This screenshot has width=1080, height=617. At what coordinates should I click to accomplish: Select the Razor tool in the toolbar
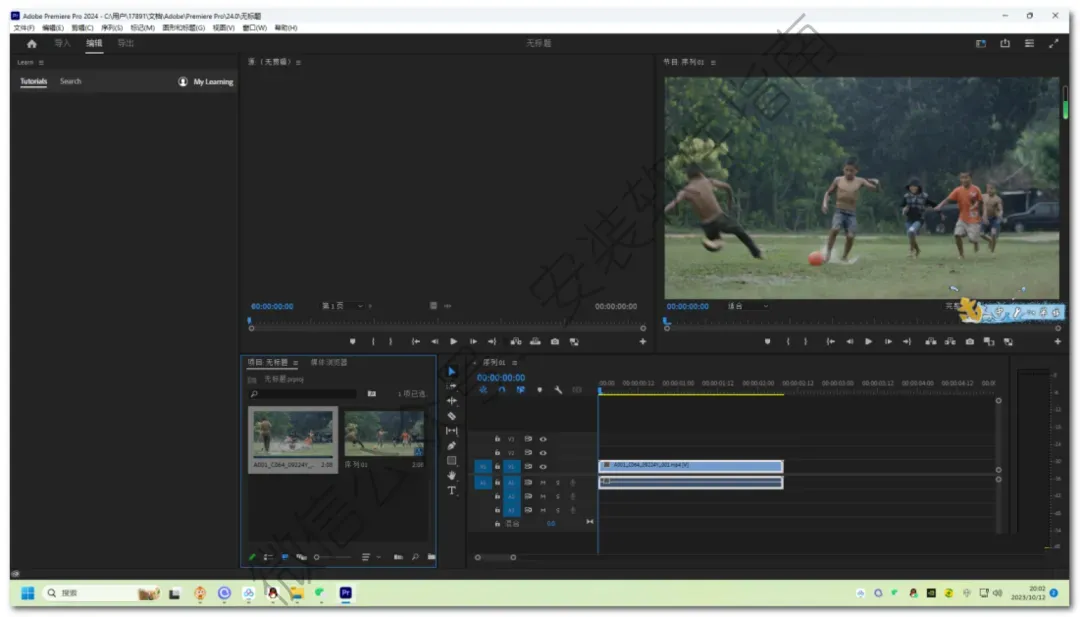click(452, 416)
